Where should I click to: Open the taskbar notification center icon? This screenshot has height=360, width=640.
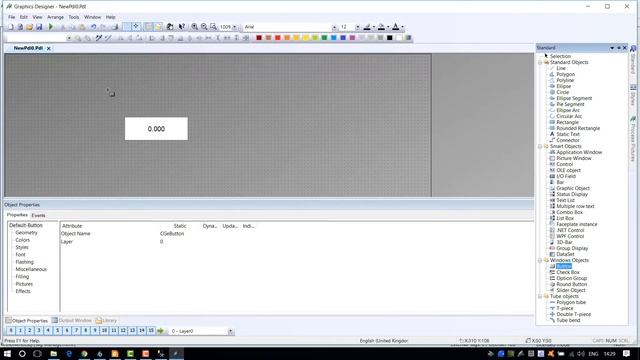[x=627, y=353]
